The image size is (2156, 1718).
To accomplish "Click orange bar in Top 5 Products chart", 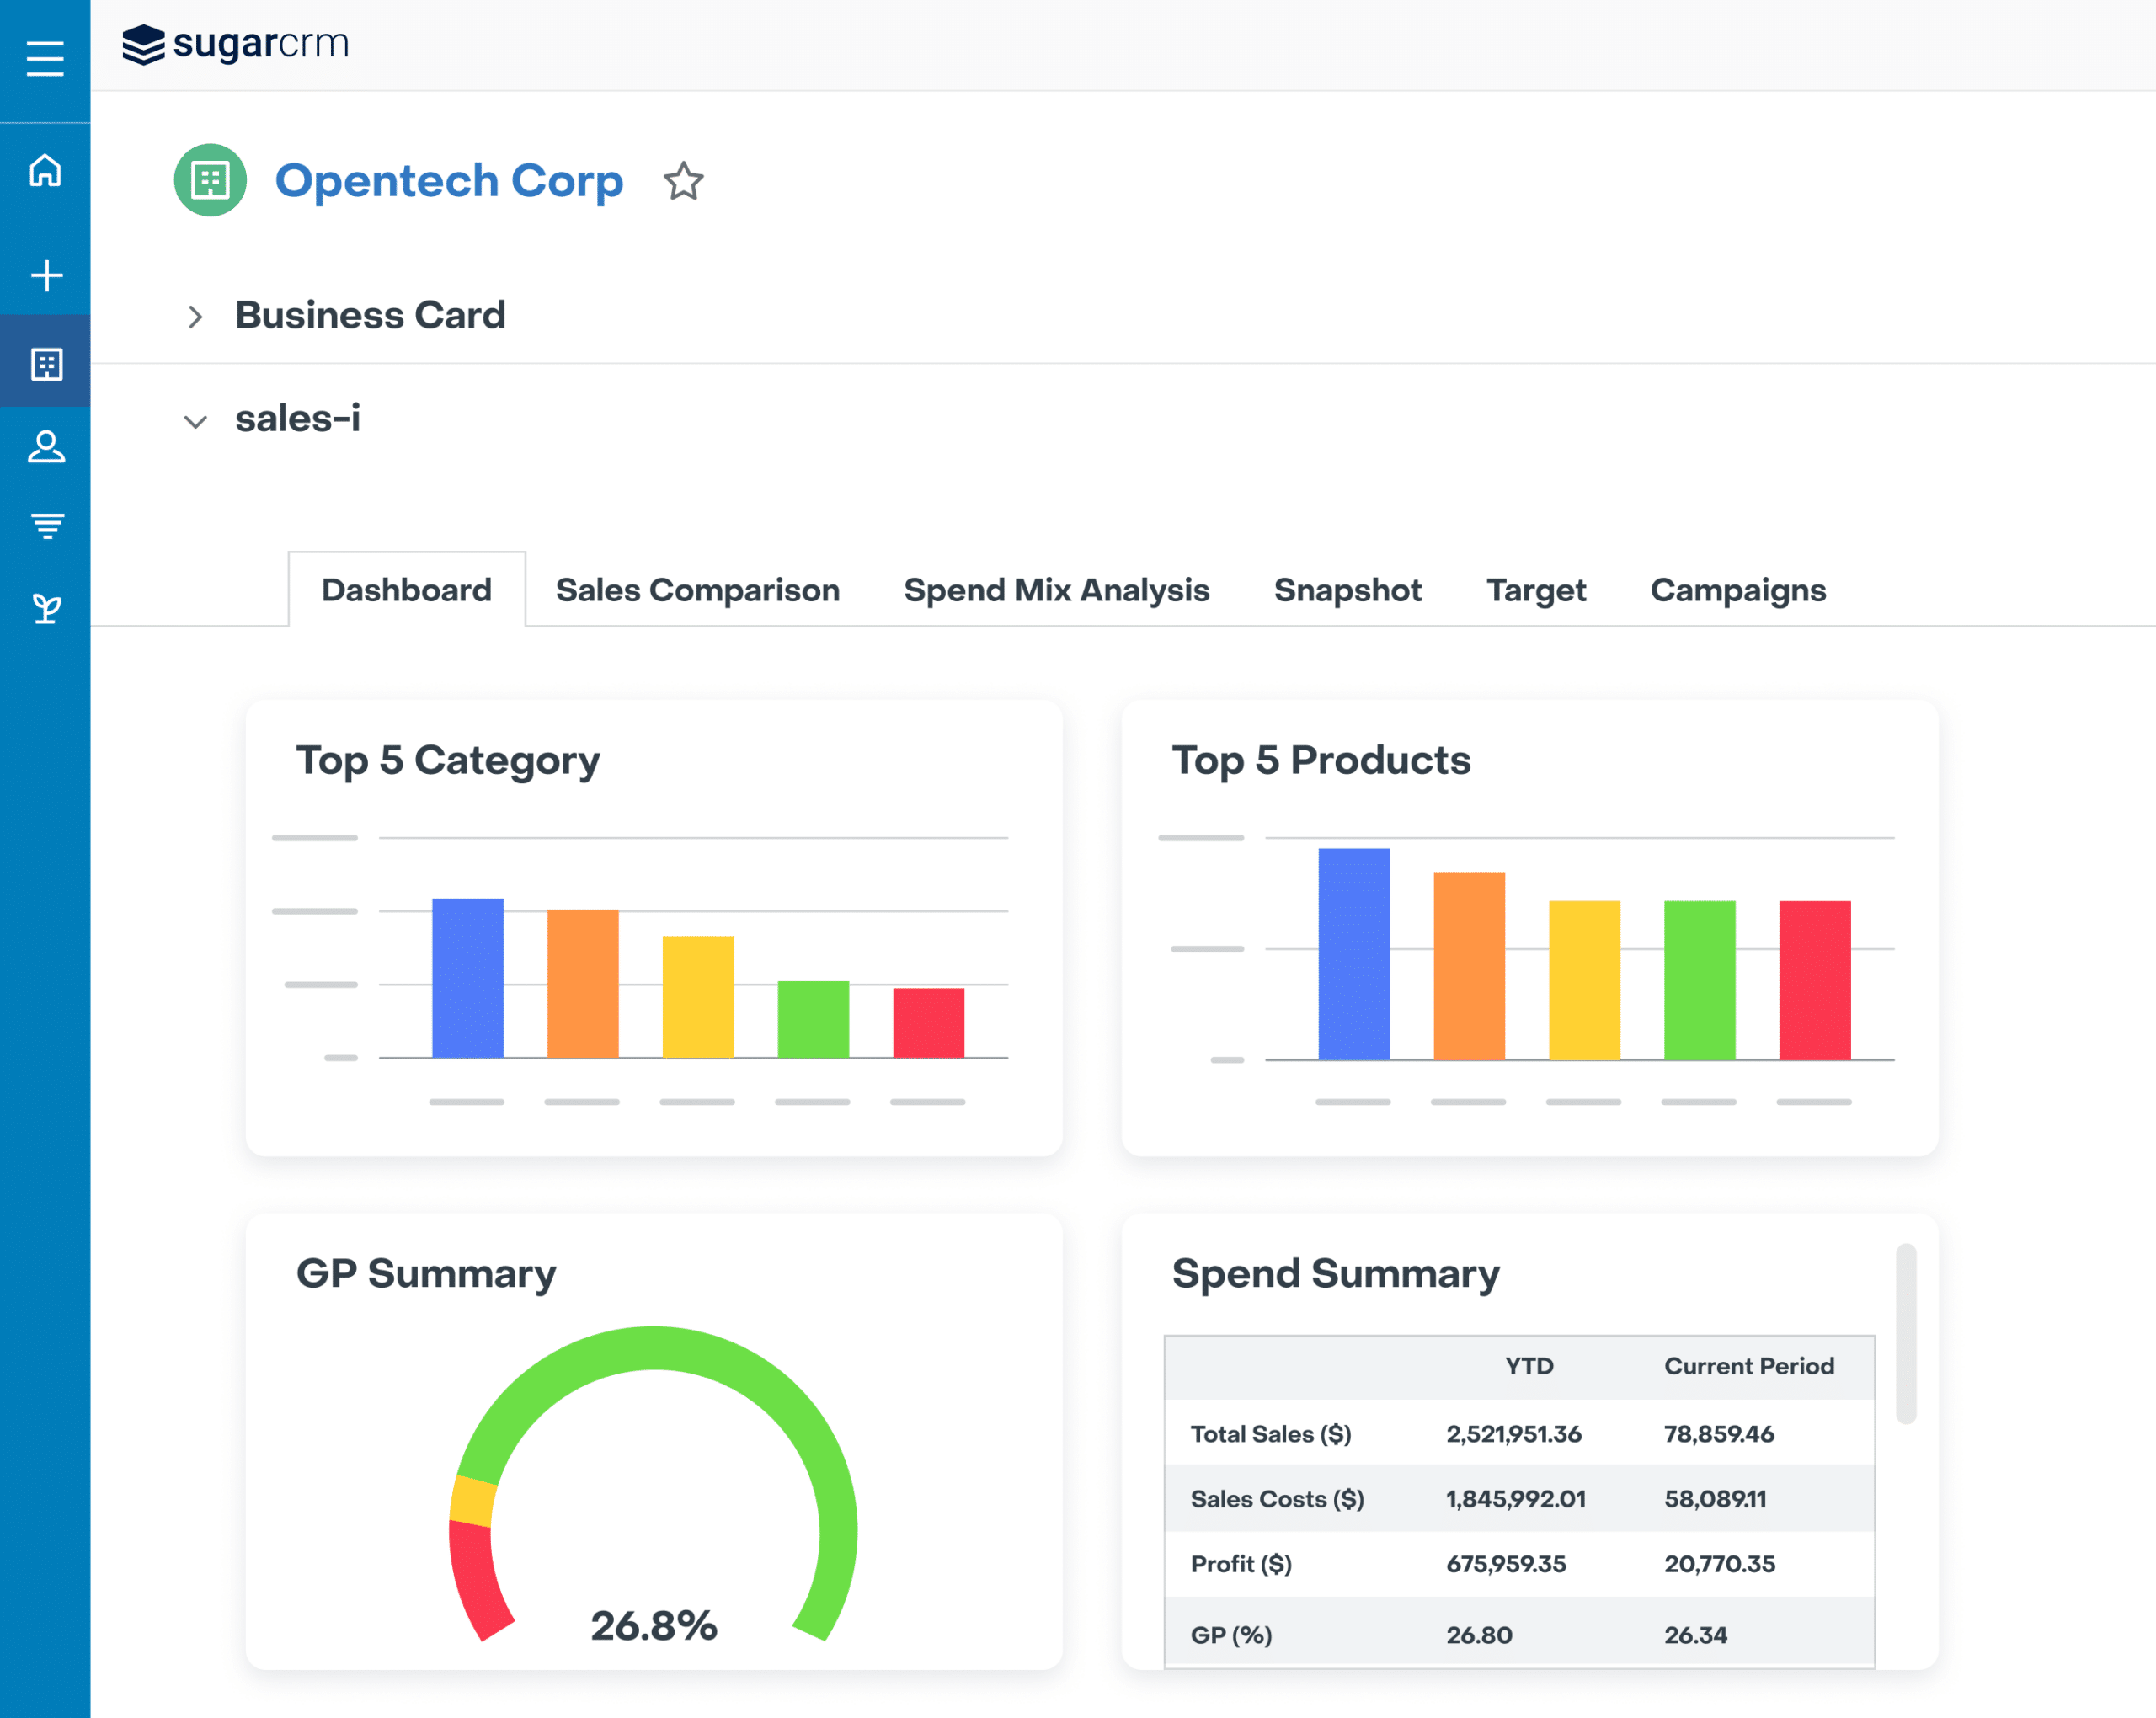I will [x=1469, y=966].
